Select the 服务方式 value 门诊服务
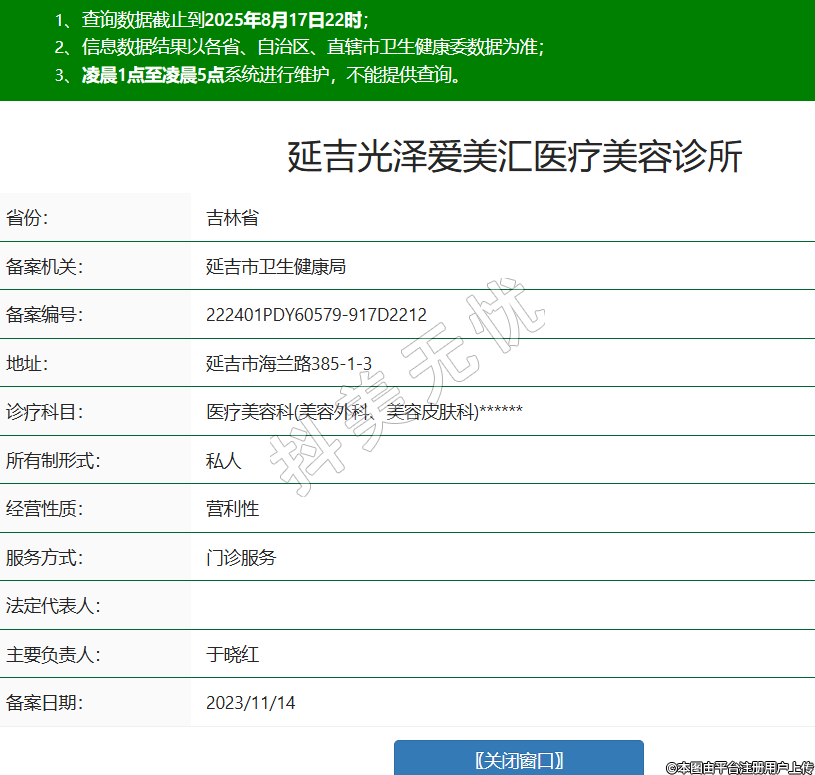 241,558
